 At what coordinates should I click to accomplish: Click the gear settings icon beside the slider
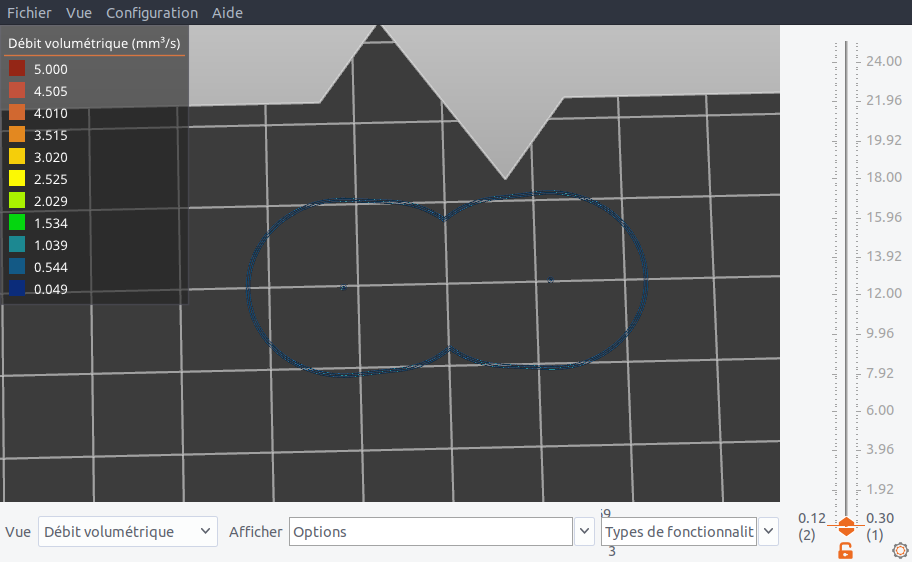(x=900, y=550)
